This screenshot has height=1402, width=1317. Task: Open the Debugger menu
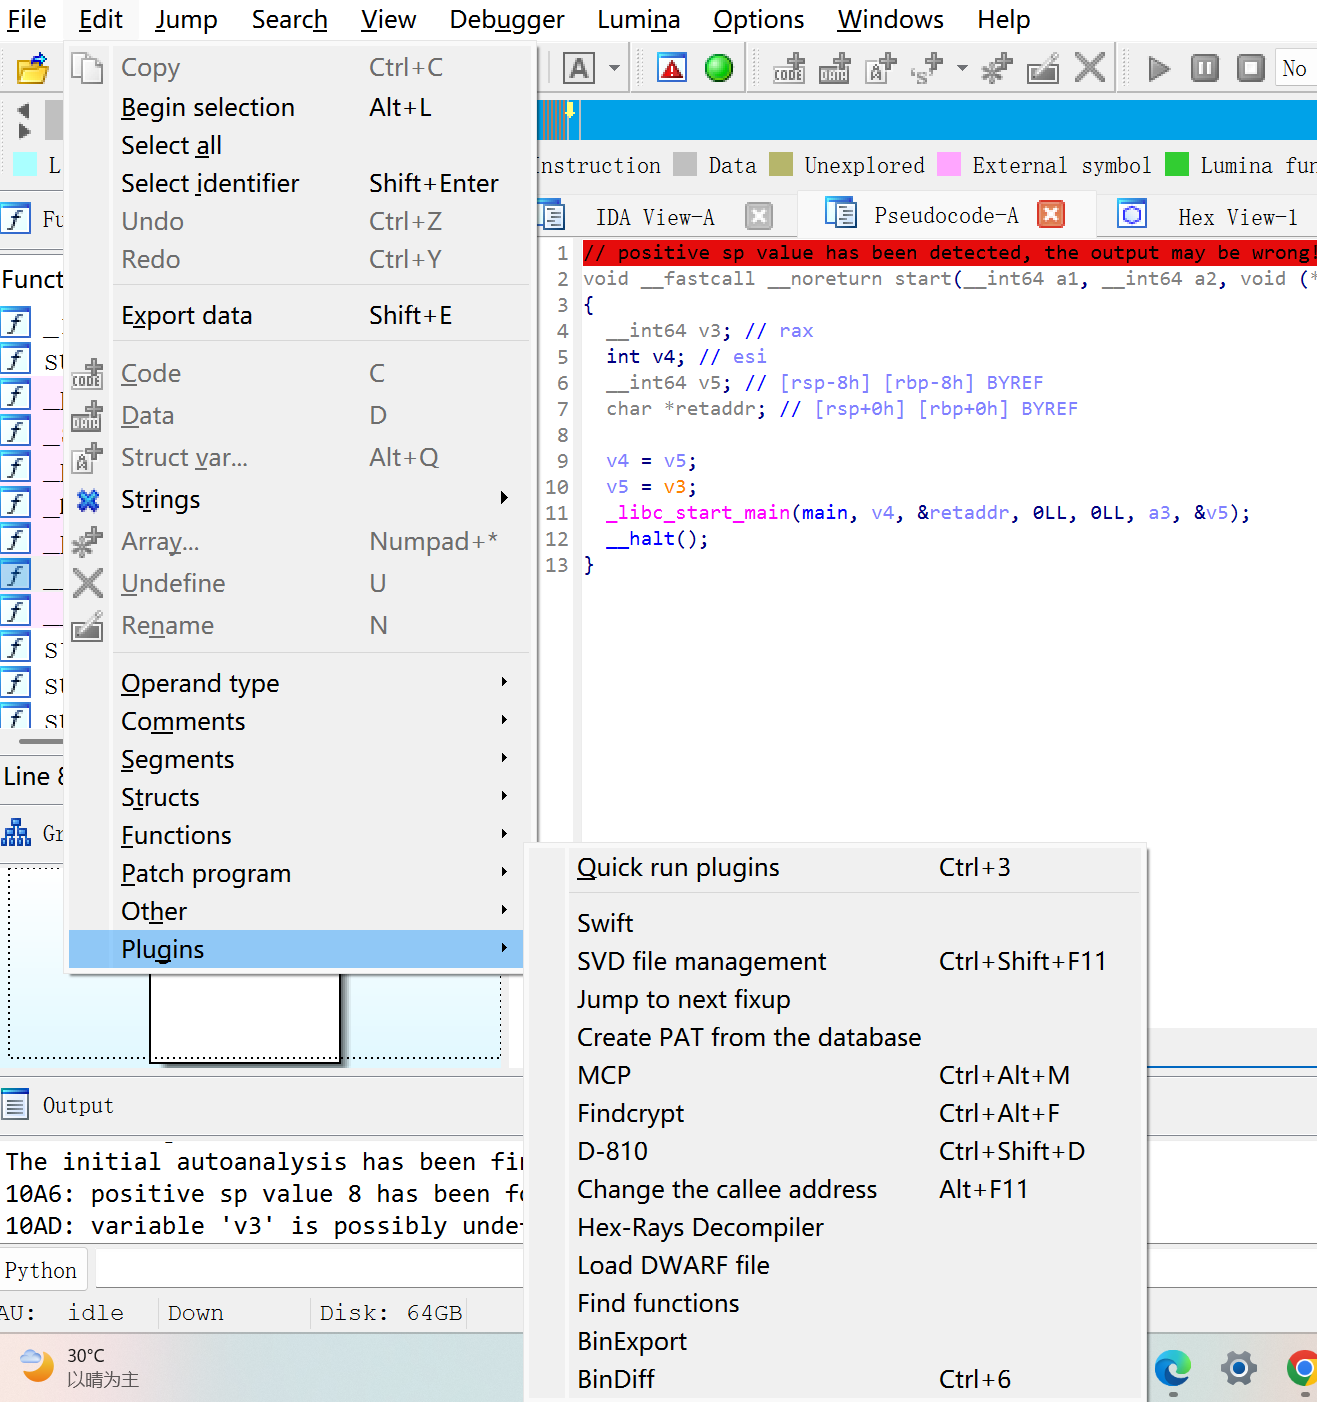(507, 19)
